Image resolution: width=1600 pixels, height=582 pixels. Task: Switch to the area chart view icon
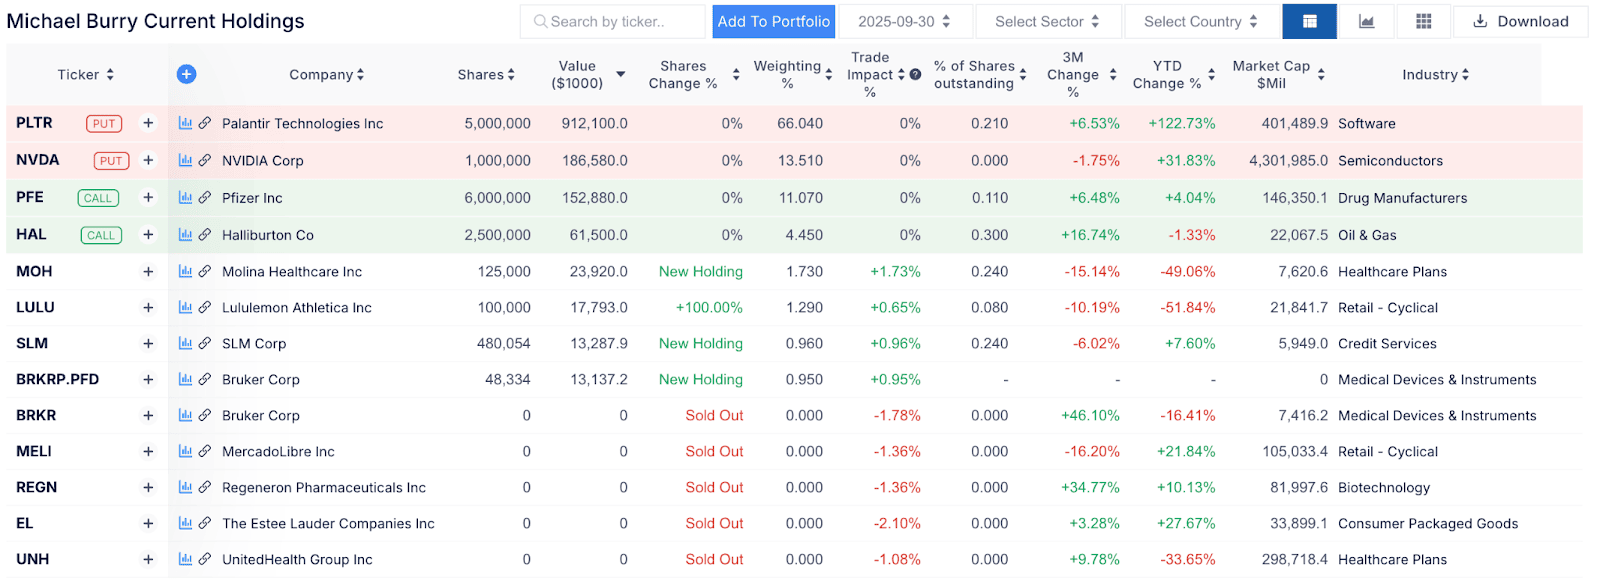pos(1366,22)
